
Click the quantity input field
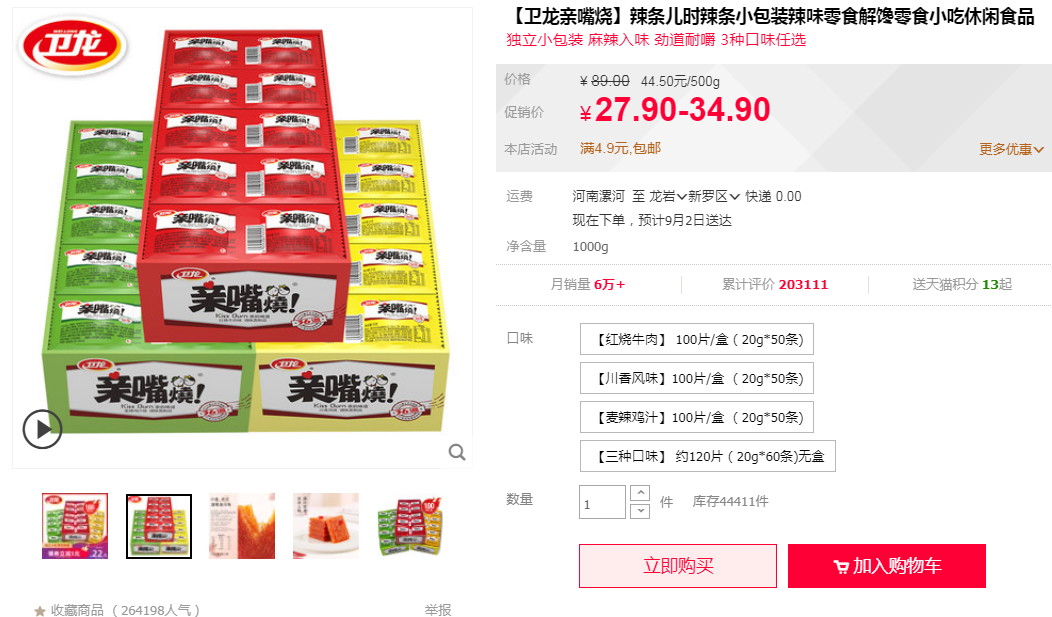click(x=602, y=502)
